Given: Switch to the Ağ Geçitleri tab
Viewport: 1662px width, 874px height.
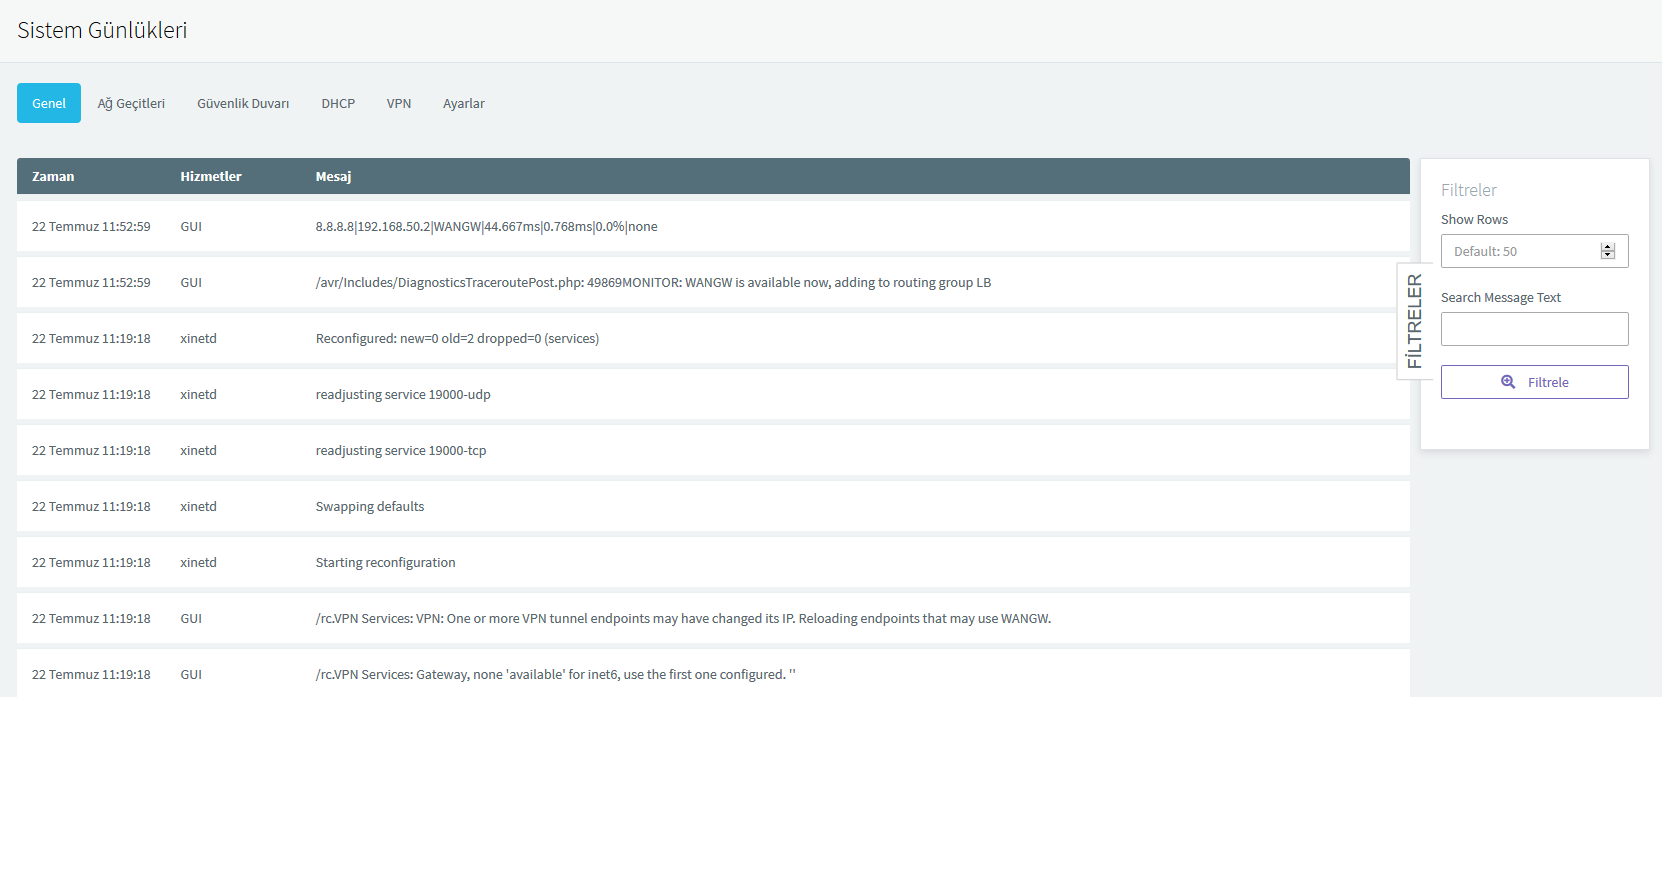Looking at the screenshot, I should 131,103.
